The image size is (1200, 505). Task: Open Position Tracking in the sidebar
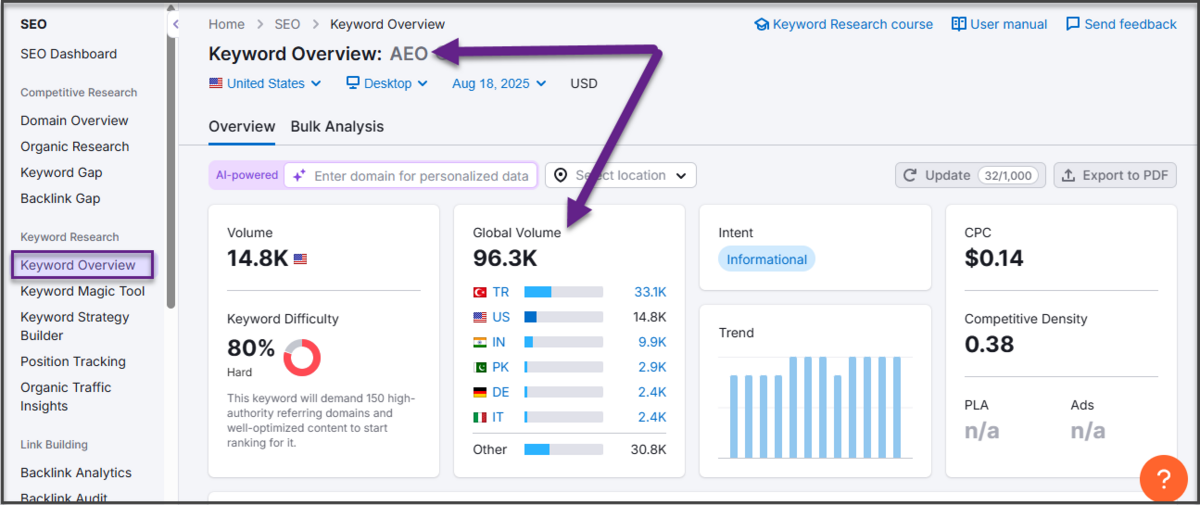point(73,361)
